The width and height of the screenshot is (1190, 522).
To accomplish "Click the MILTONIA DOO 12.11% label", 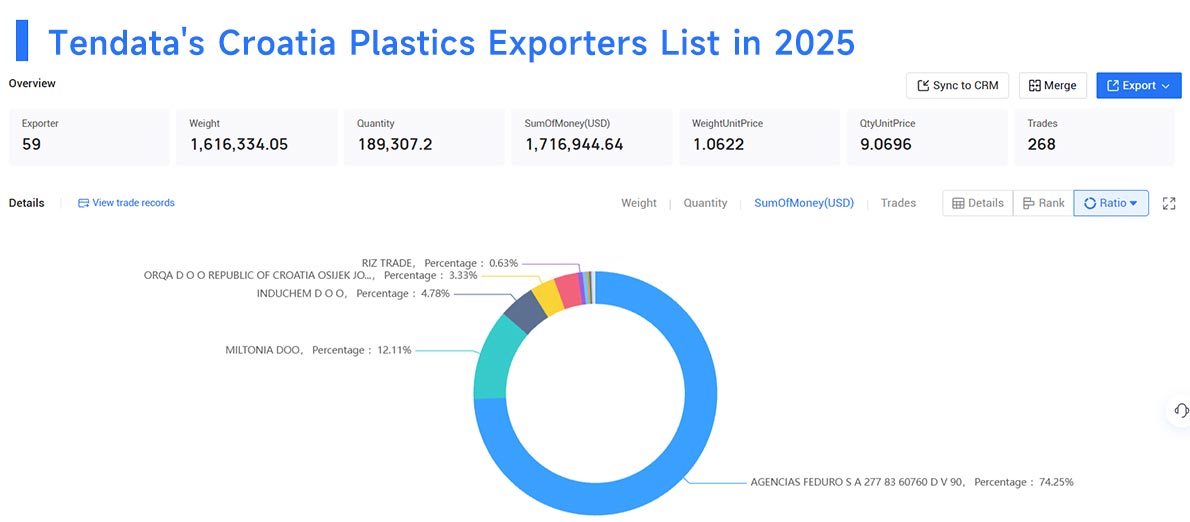I will click(x=318, y=350).
